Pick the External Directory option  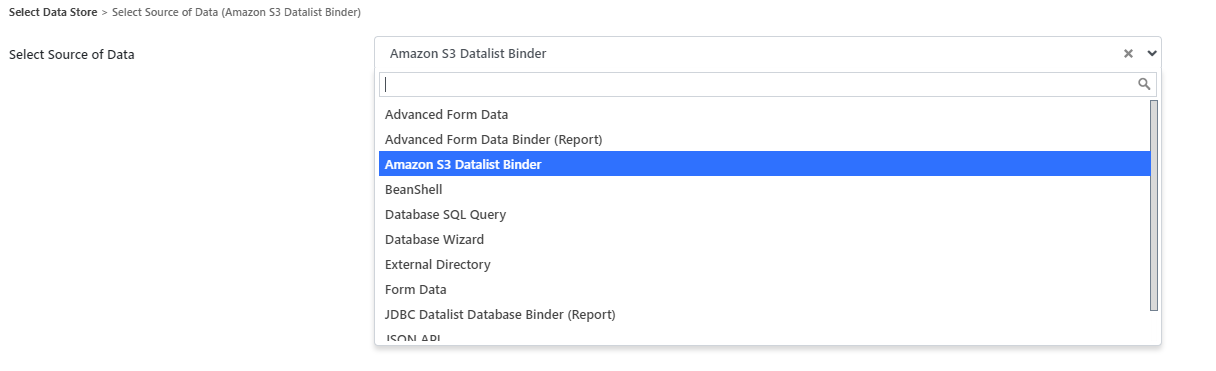pos(764,264)
